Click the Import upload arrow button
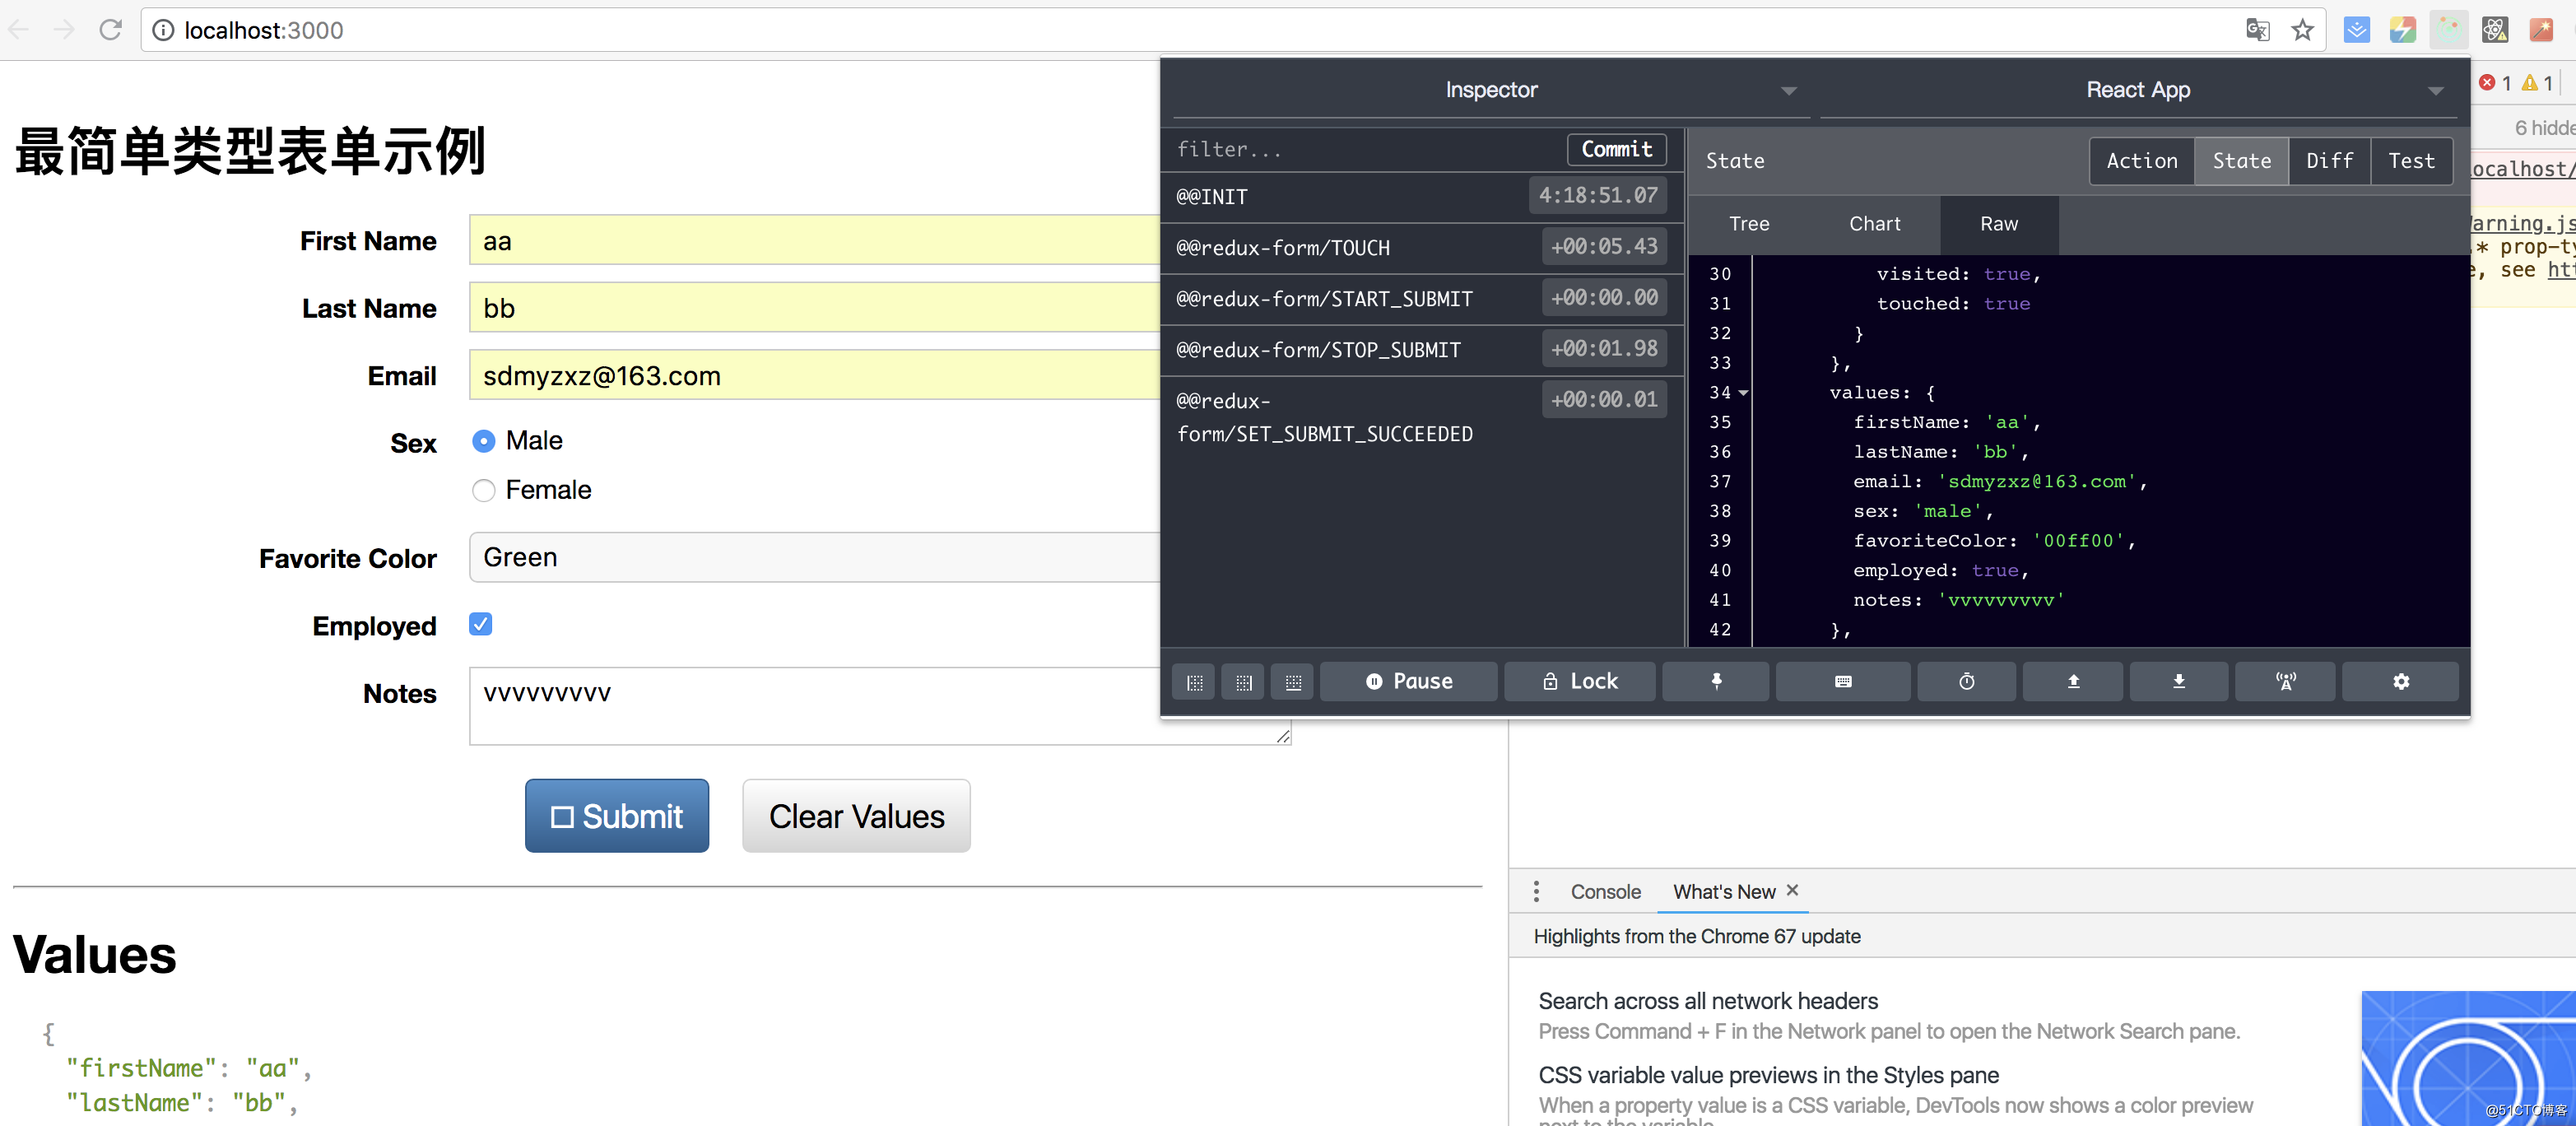The height and width of the screenshot is (1126, 2576). click(2073, 682)
